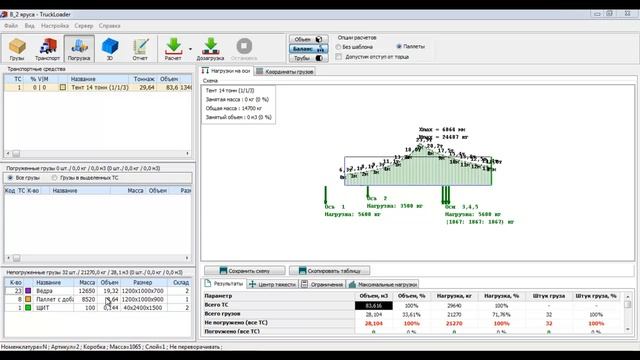This screenshot has height=360, width=640.
Task: Click the purple swatch for Ведра
Action: tap(28, 291)
